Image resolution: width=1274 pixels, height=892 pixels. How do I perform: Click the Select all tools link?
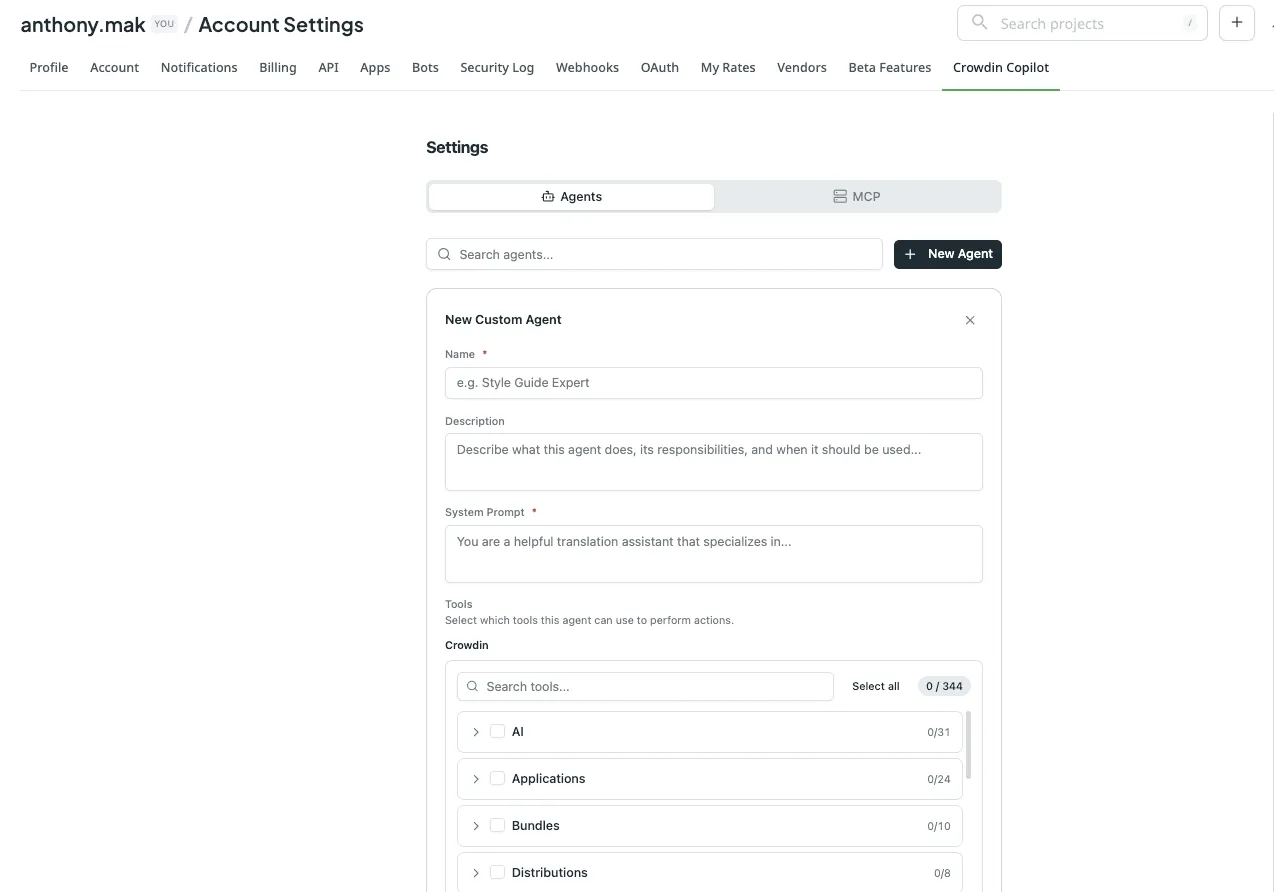click(x=875, y=686)
